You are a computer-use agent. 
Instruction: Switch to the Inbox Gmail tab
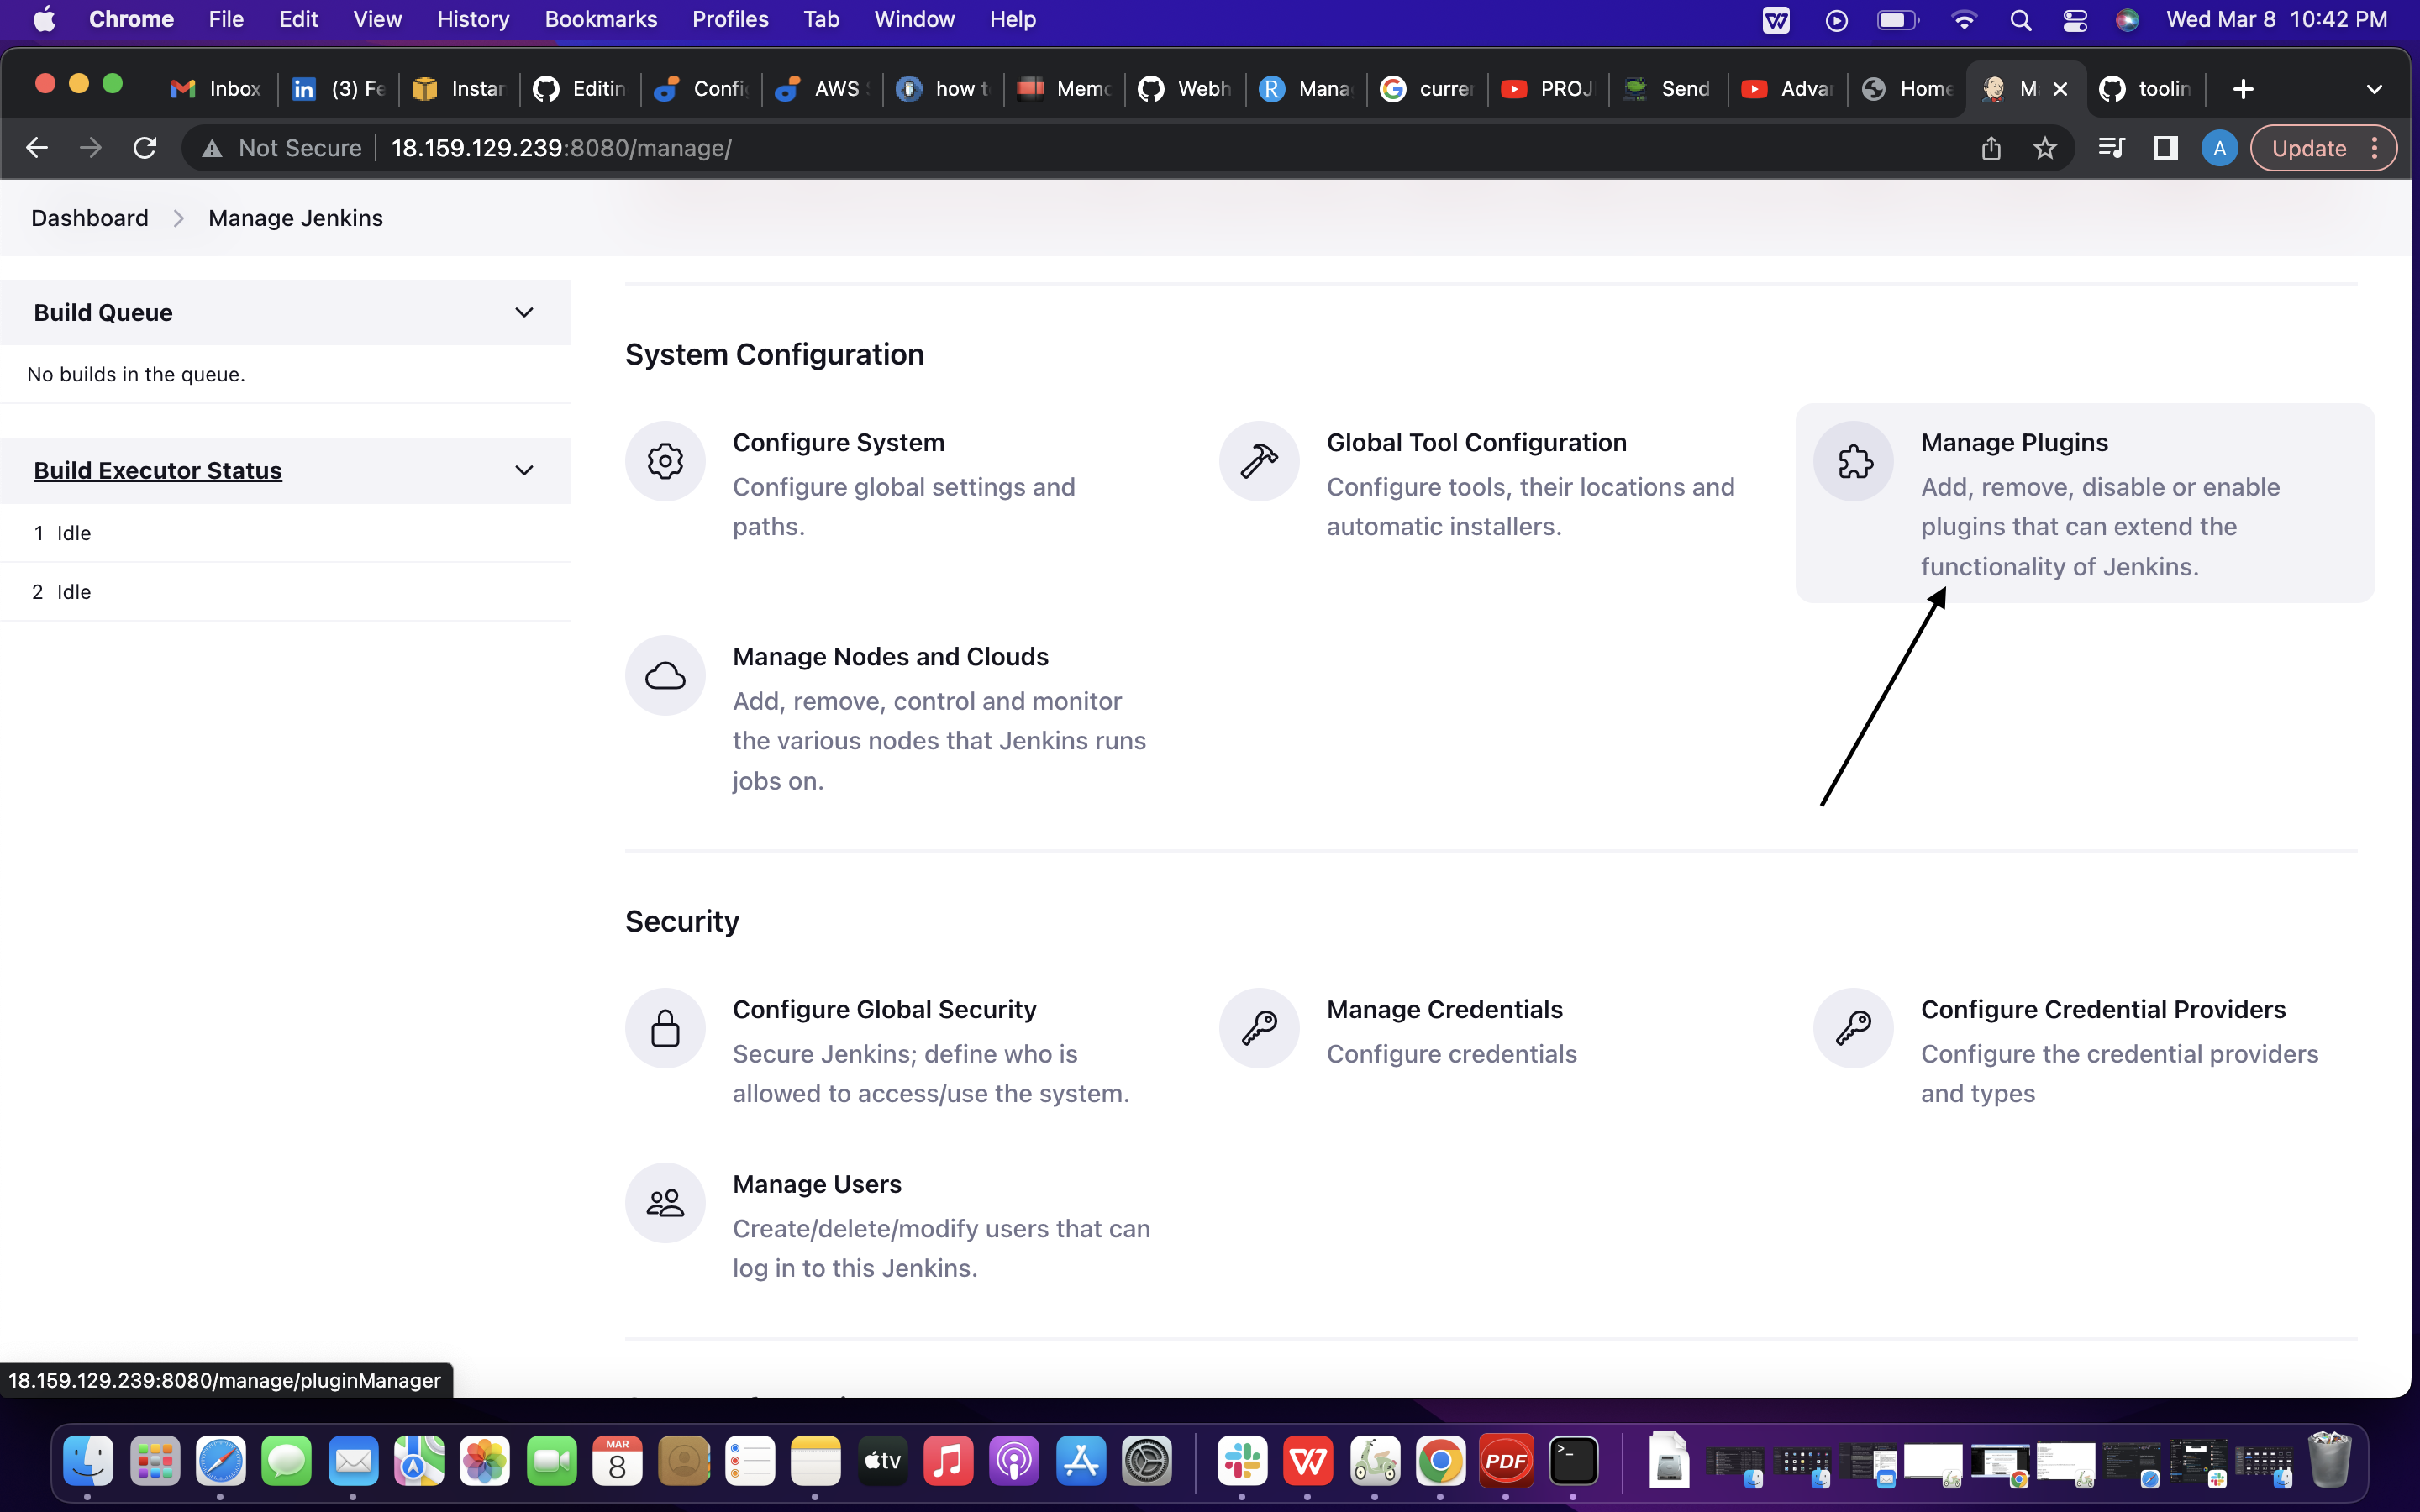216,89
